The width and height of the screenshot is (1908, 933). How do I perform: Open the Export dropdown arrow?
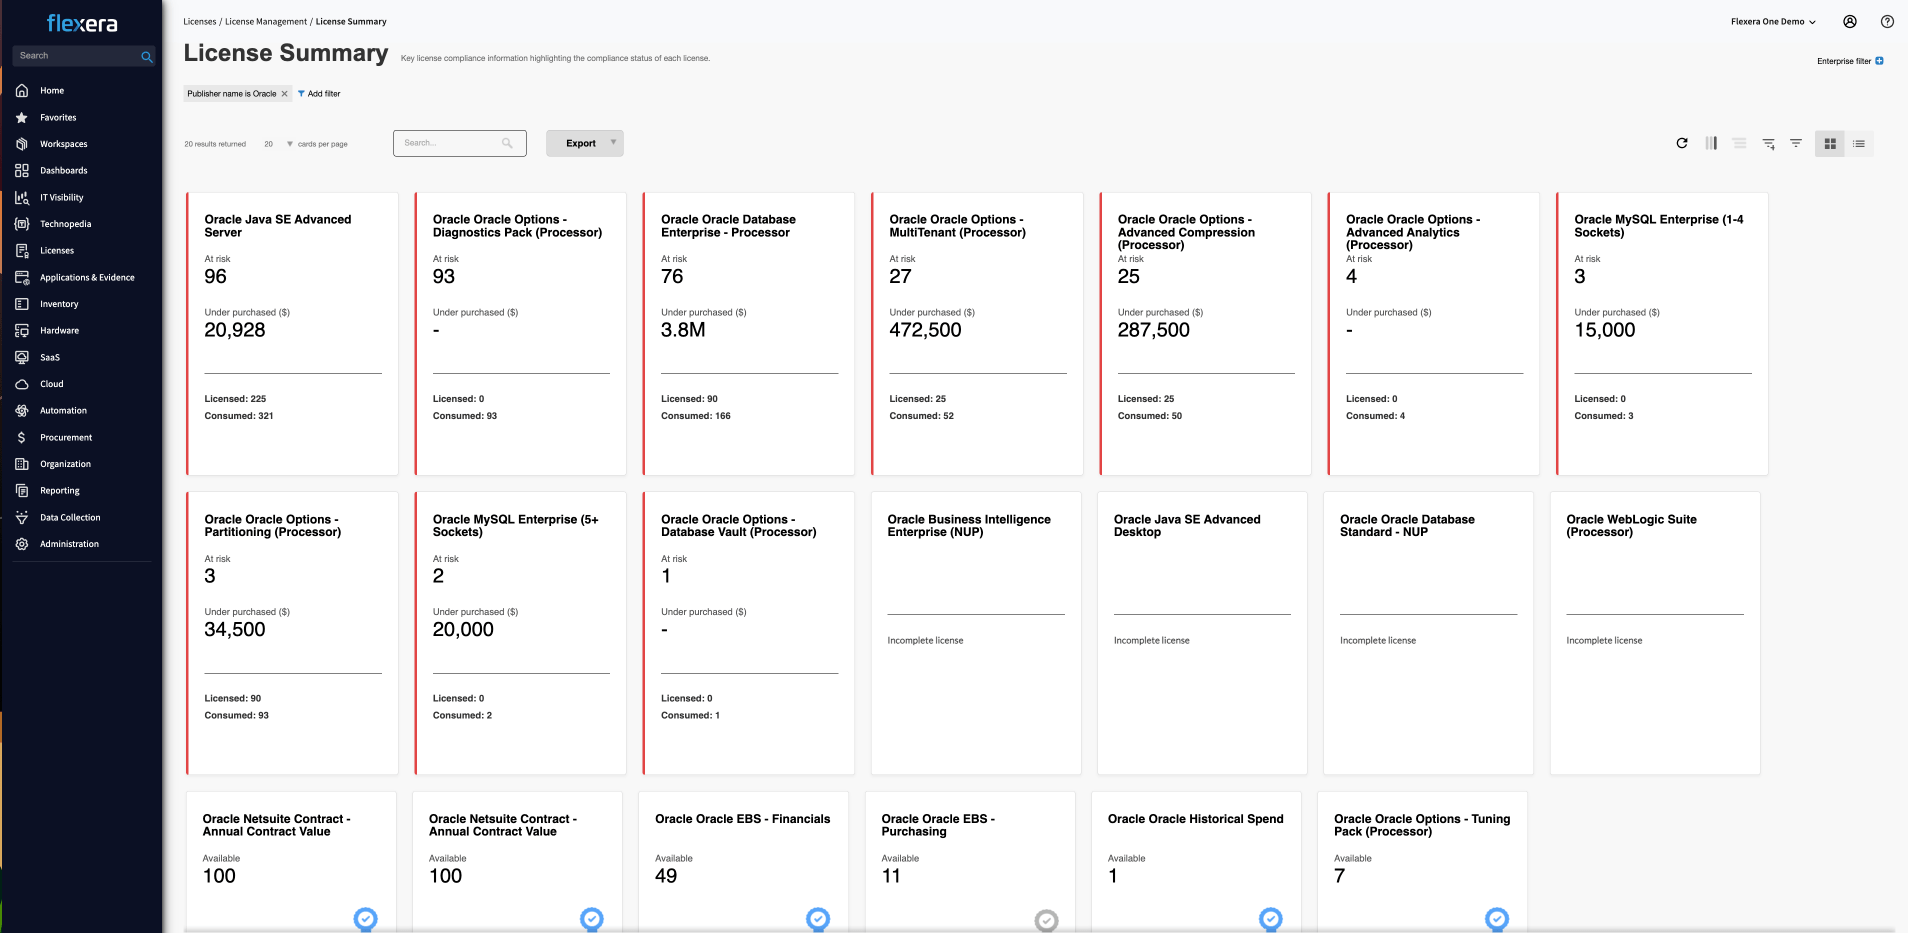tap(613, 143)
